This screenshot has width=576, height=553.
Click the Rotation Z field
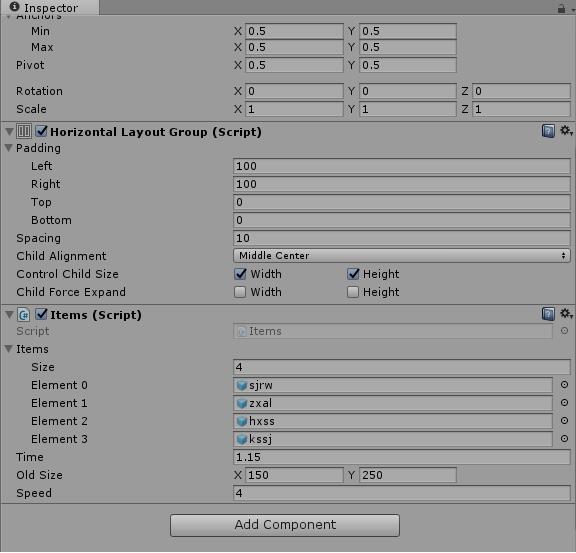click(521, 91)
